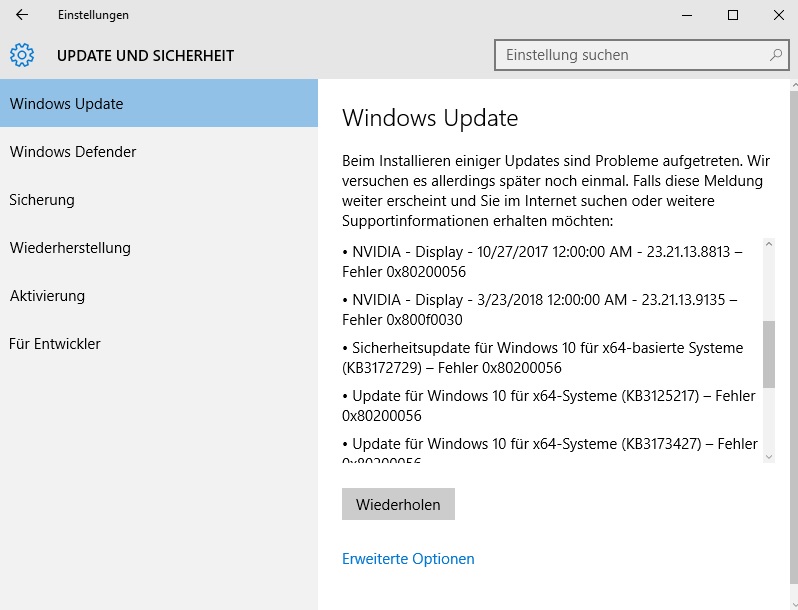Maximize the Einstellungen window
The image size is (798, 610).
click(733, 15)
